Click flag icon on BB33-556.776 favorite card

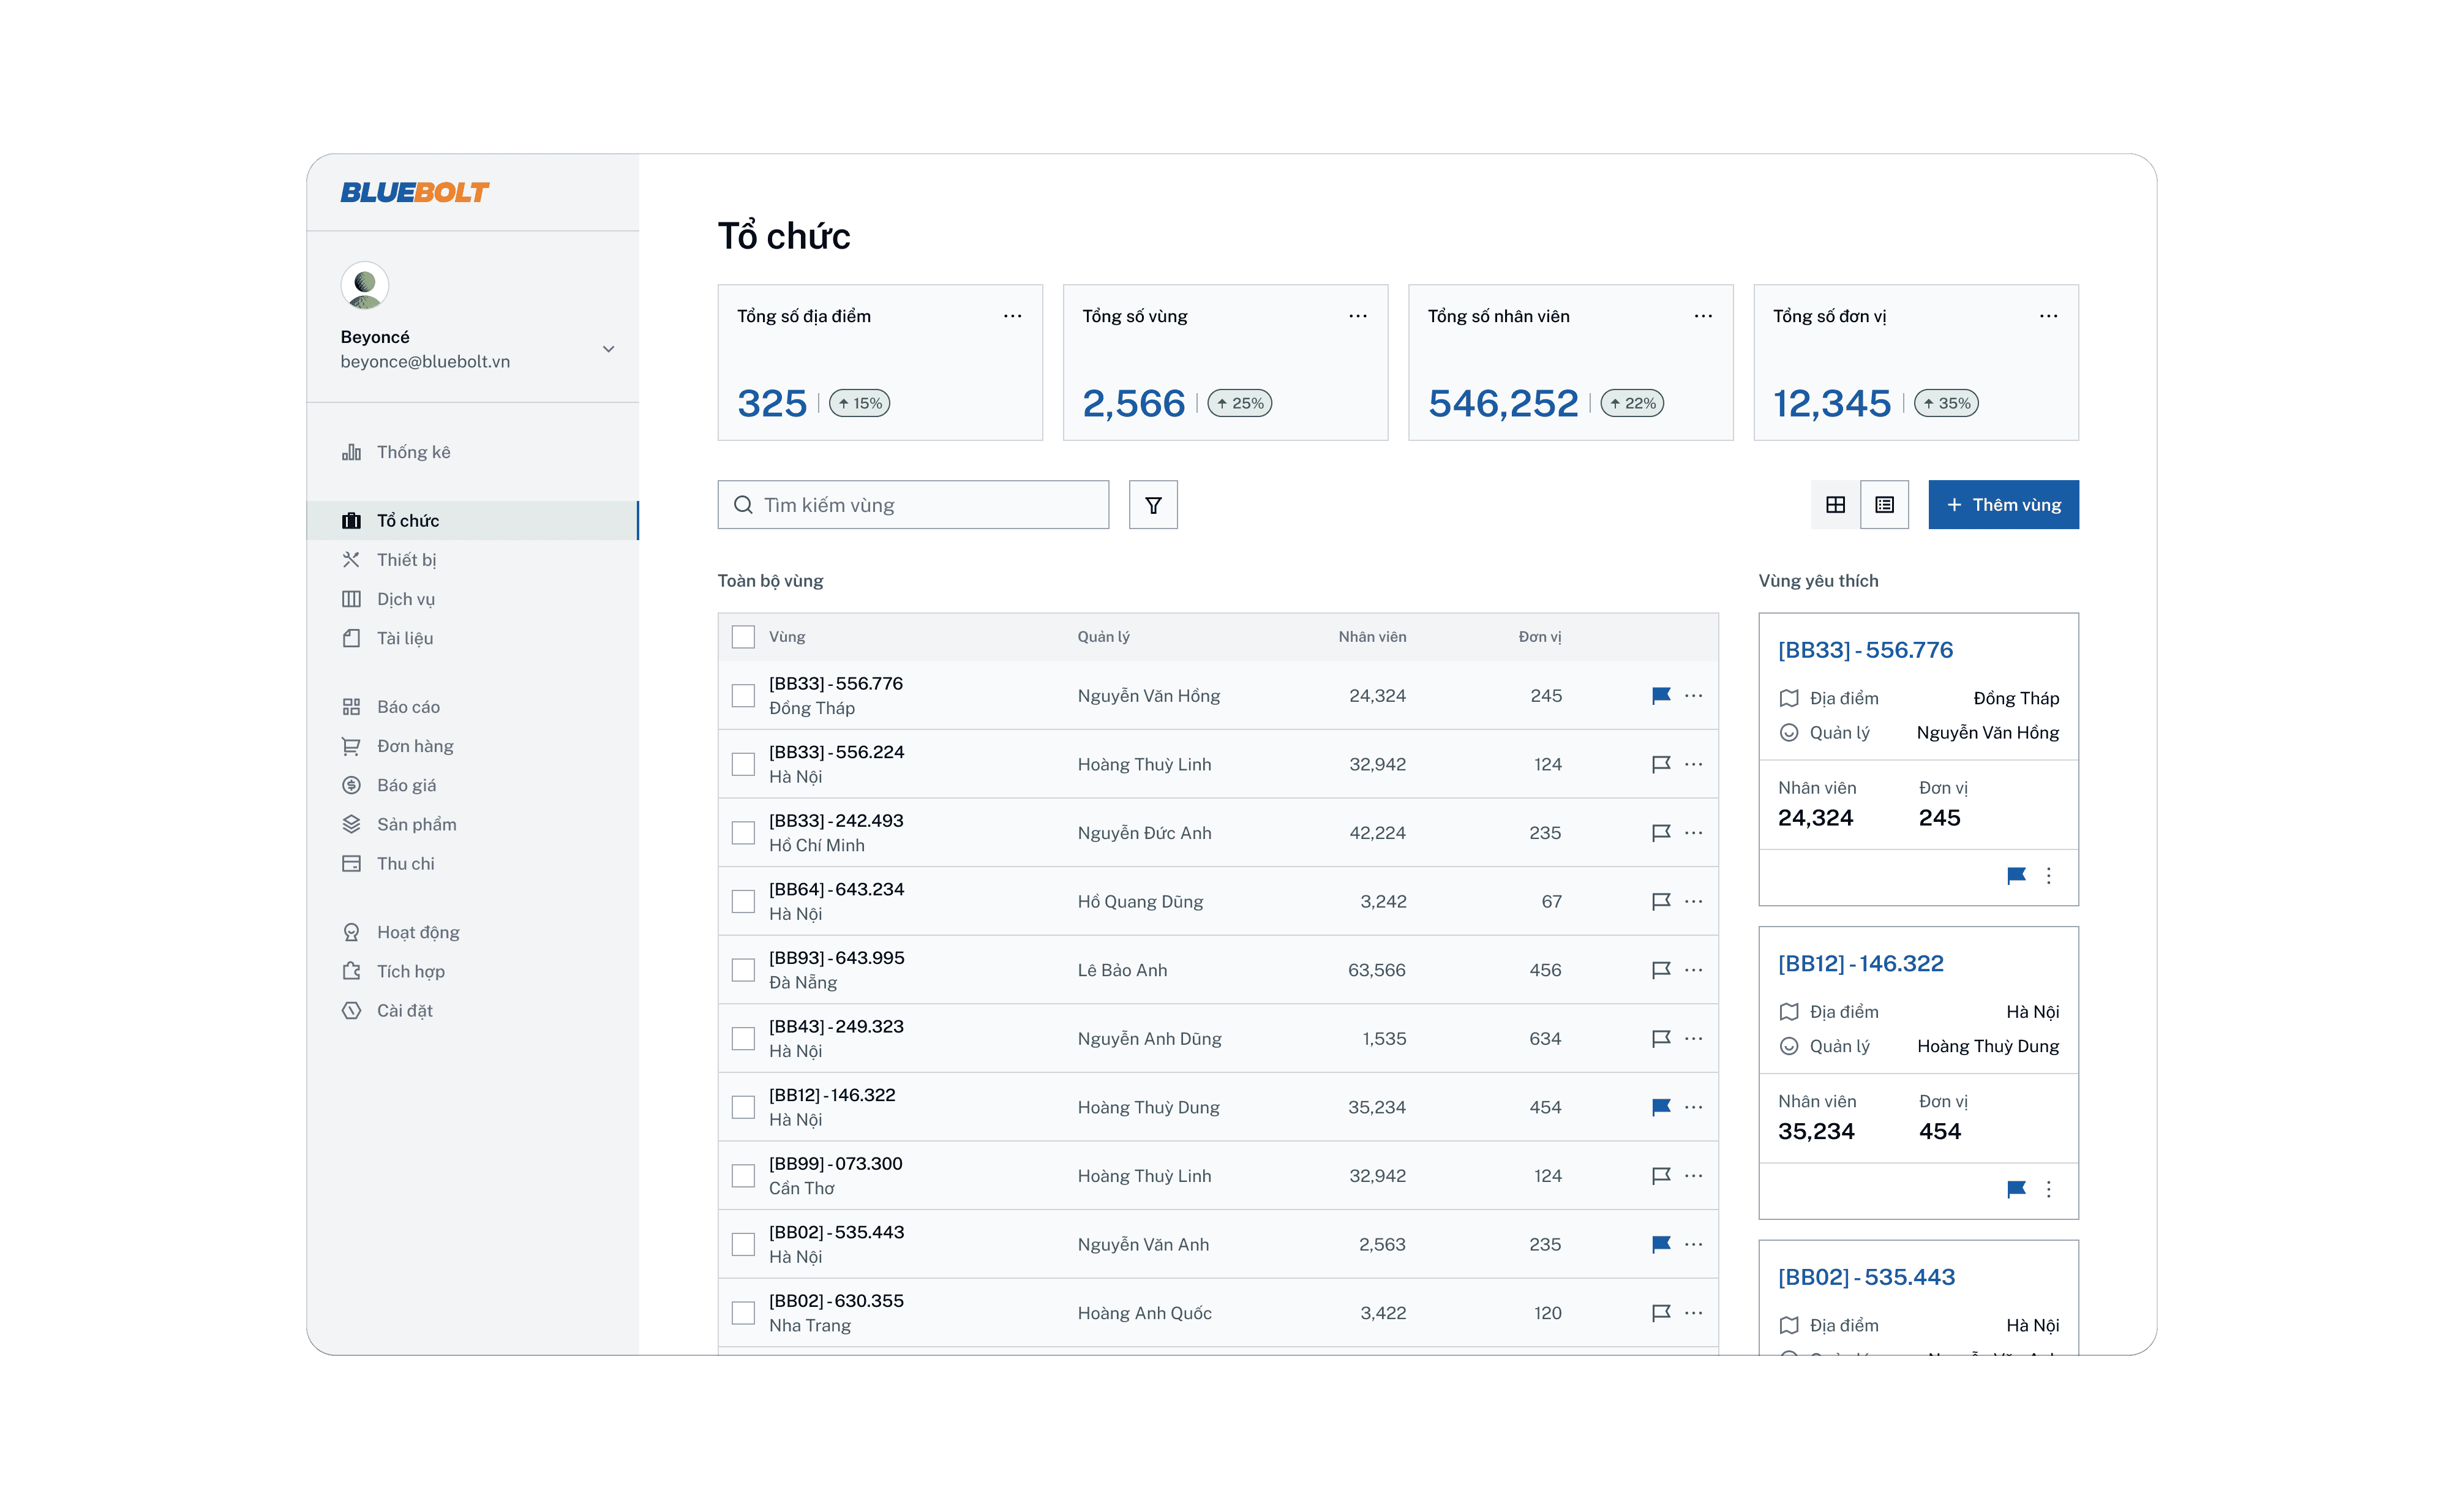(x=2016, y=876)
